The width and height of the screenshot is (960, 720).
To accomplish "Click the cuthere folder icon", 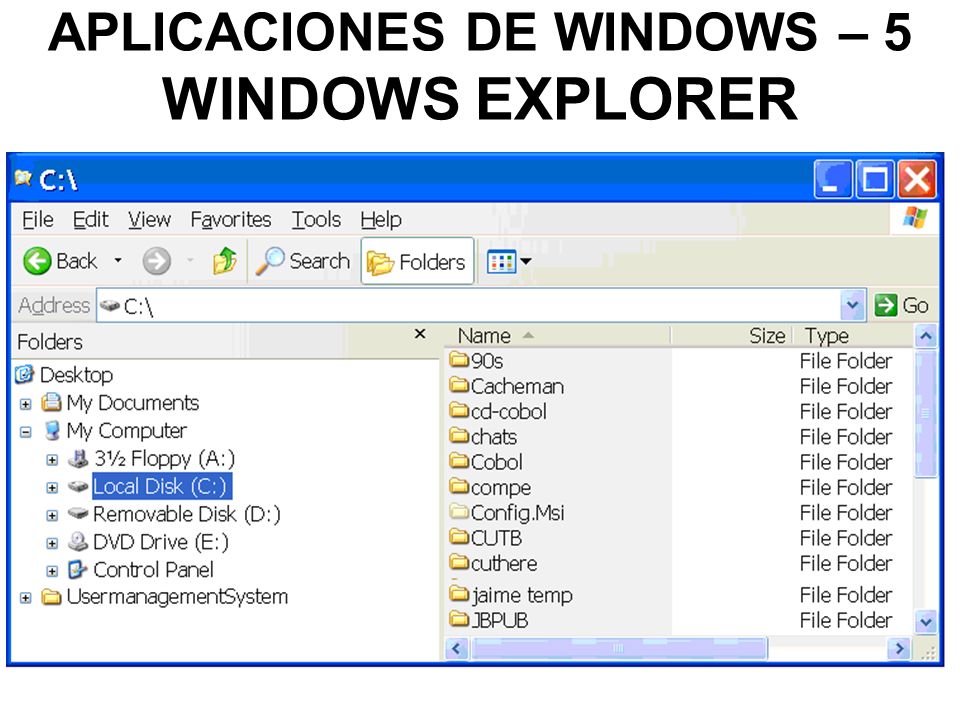I will click(x=459, y=561).
